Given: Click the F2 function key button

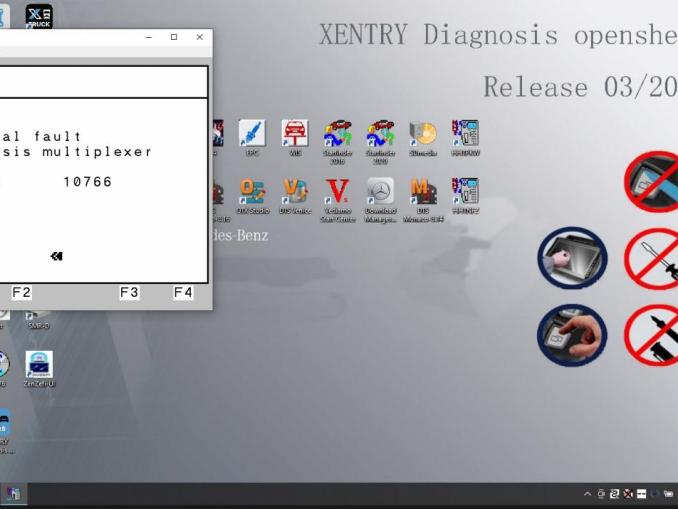Looking at the screenshot, I should point(21,292).
